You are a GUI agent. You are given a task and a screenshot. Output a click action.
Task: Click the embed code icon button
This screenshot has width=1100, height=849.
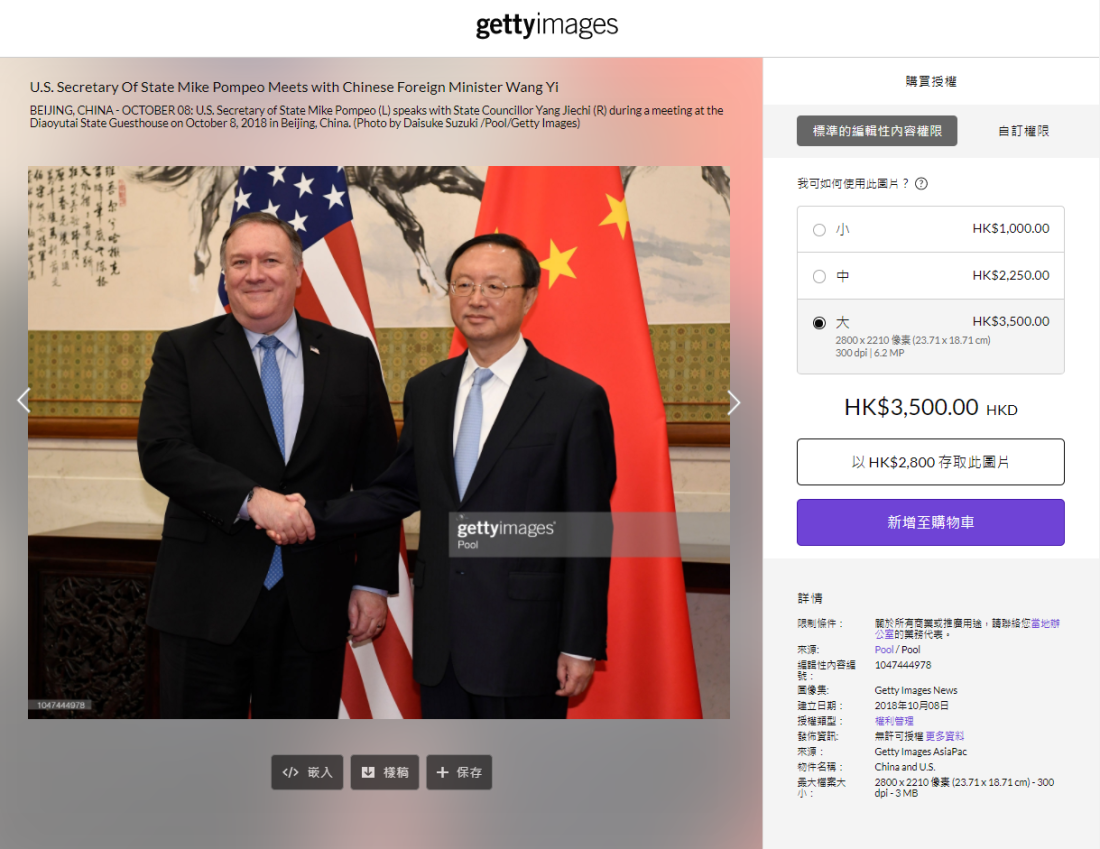tap(307, 772)
